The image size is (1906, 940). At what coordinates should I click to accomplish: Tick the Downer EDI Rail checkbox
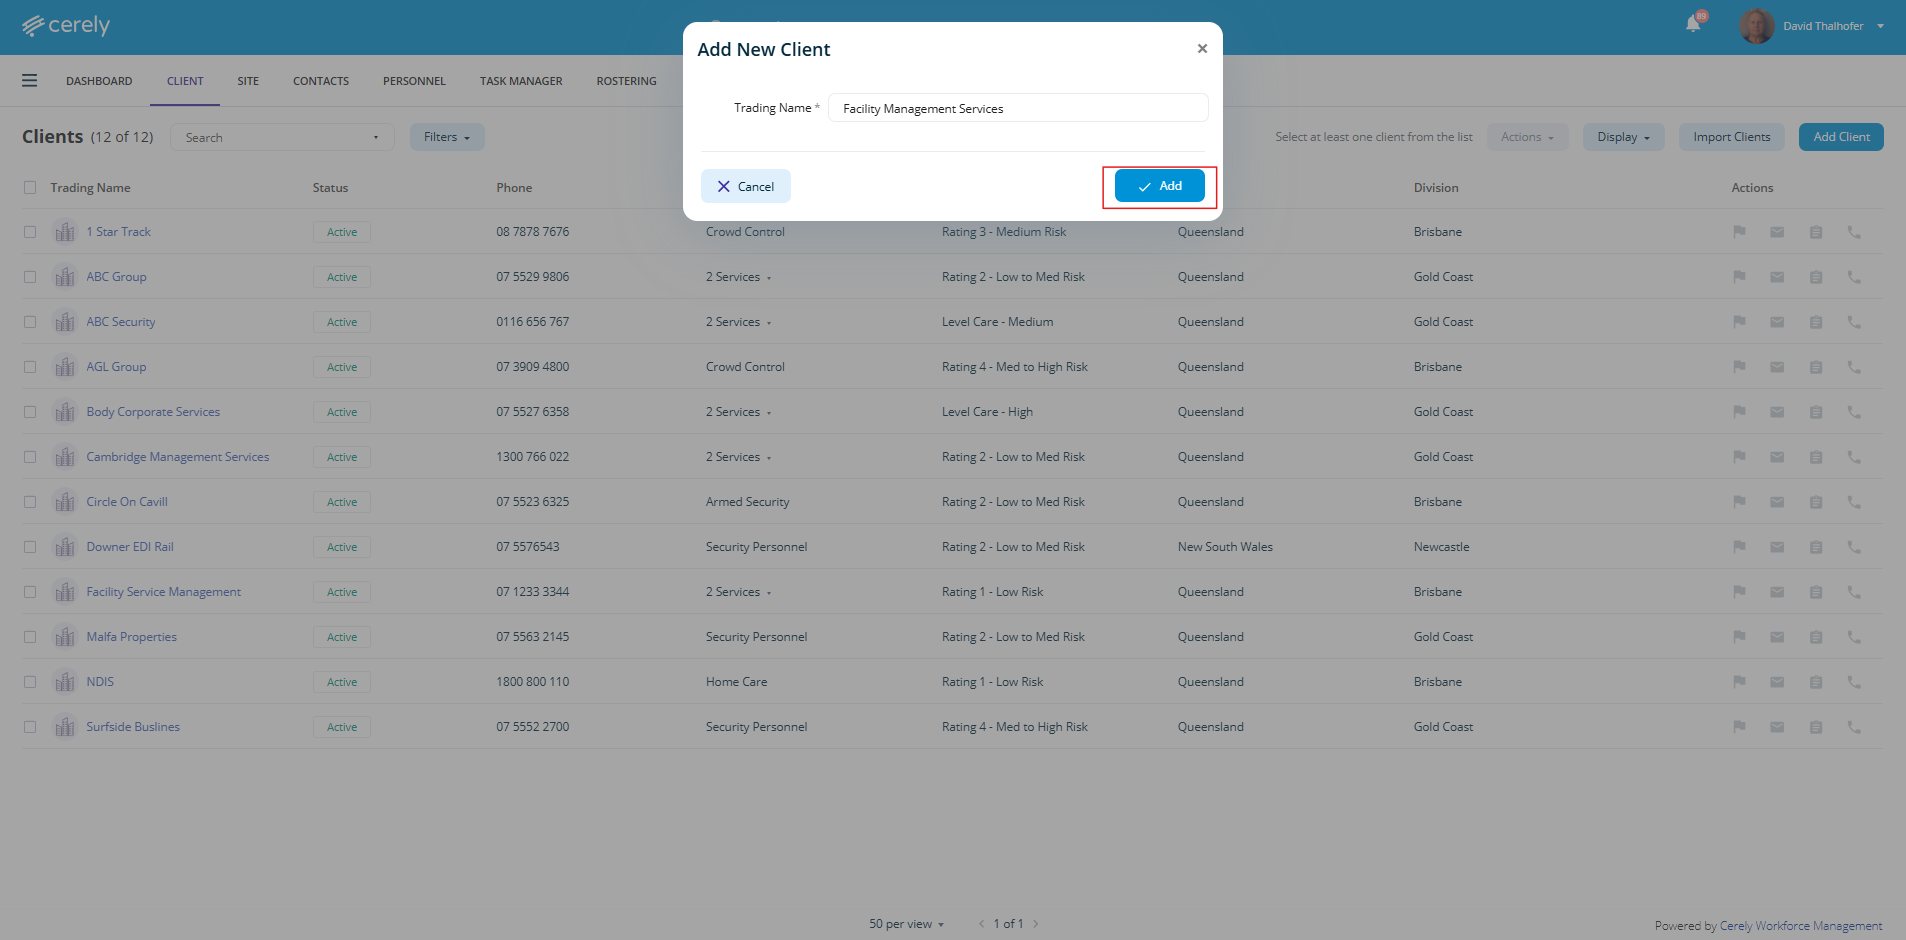click(30, 547)
